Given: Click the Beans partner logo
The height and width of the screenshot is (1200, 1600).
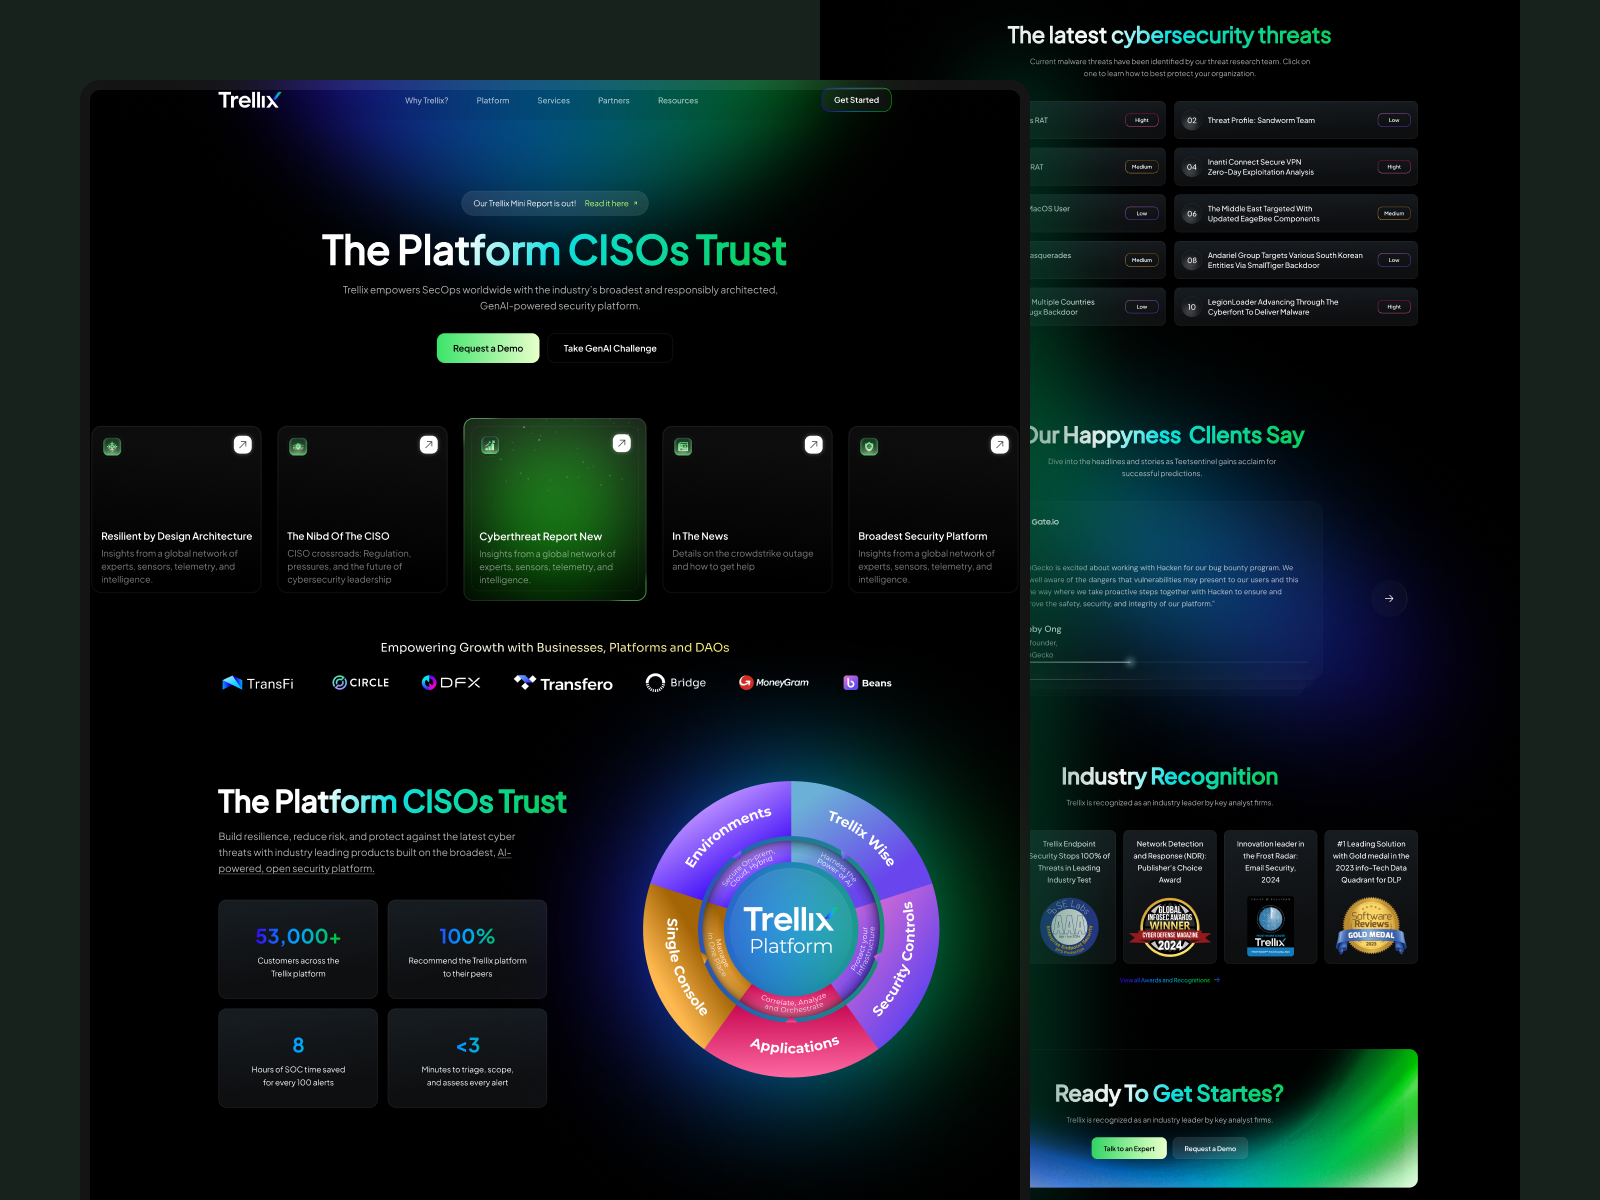Looking at the screenshot, I should coord(868,683).
